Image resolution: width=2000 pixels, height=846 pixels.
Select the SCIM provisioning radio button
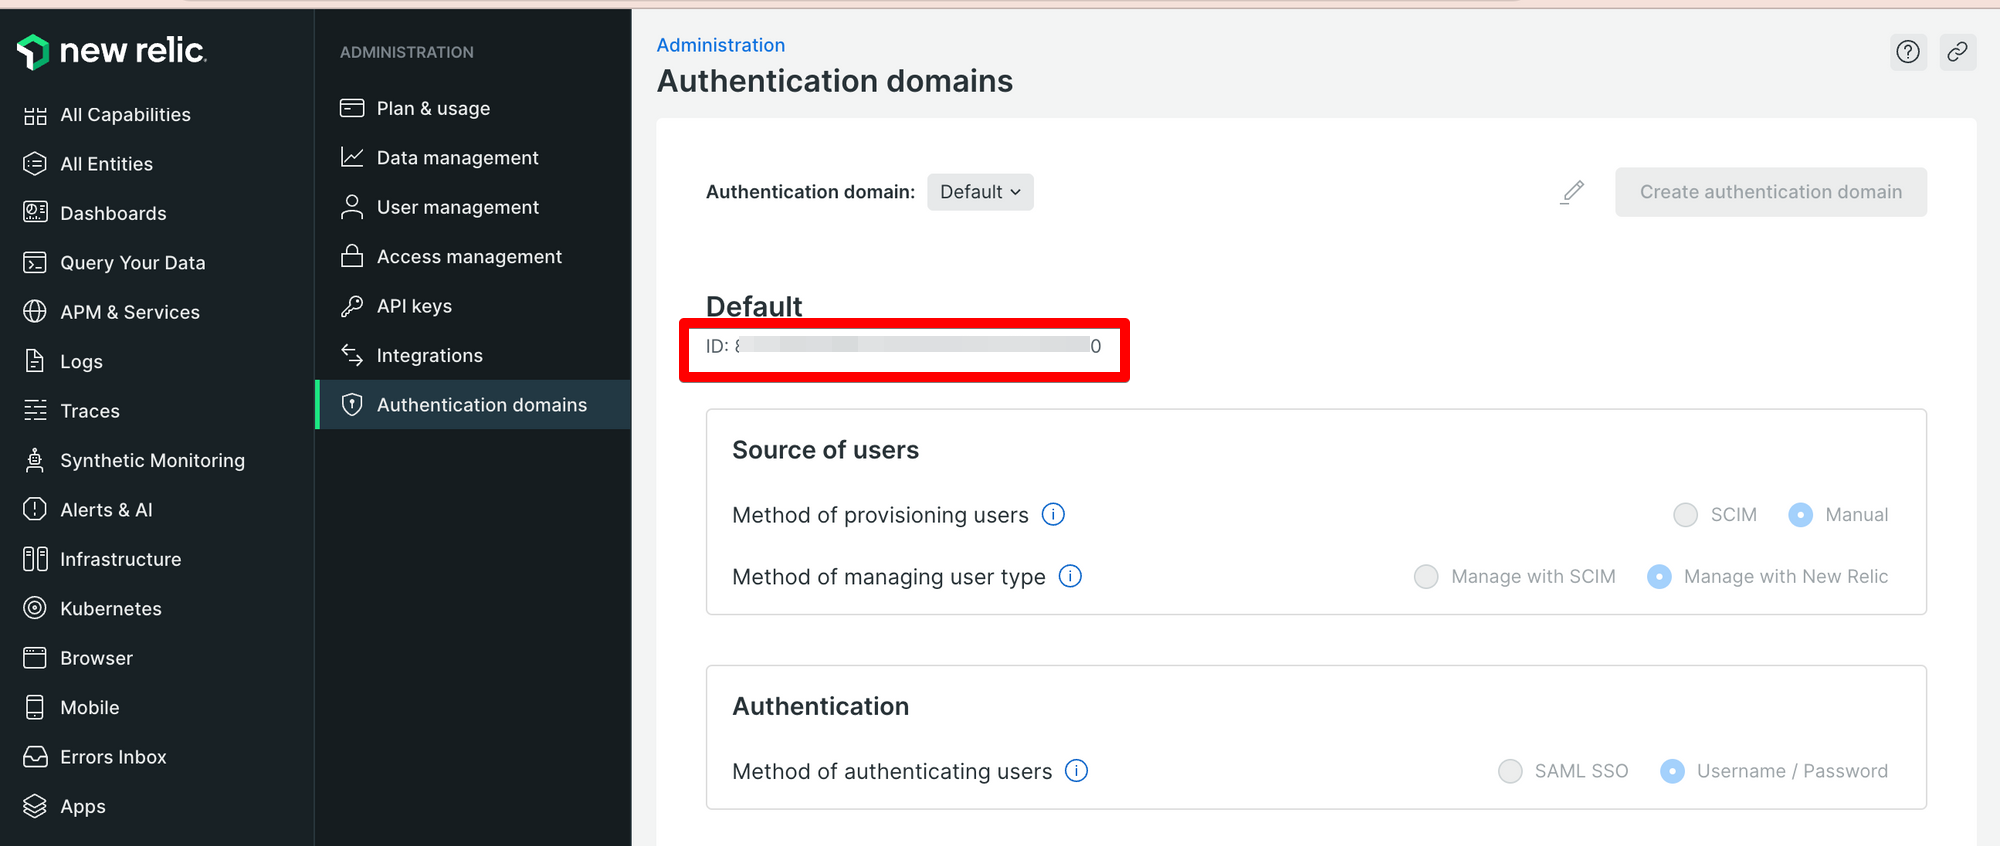click(1686, 515)
